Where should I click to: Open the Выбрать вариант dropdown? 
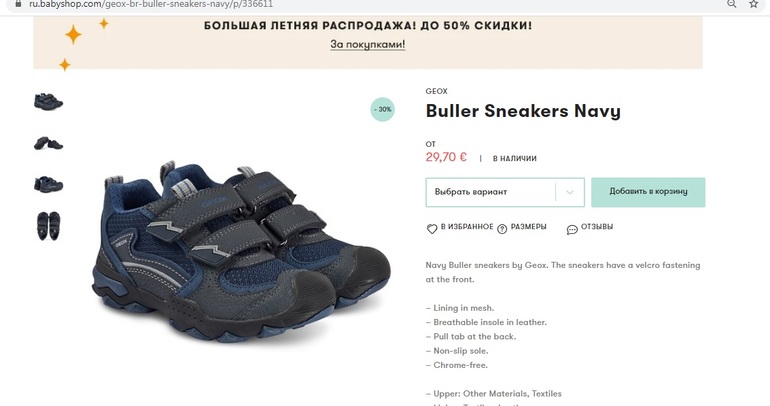(505, 192)
